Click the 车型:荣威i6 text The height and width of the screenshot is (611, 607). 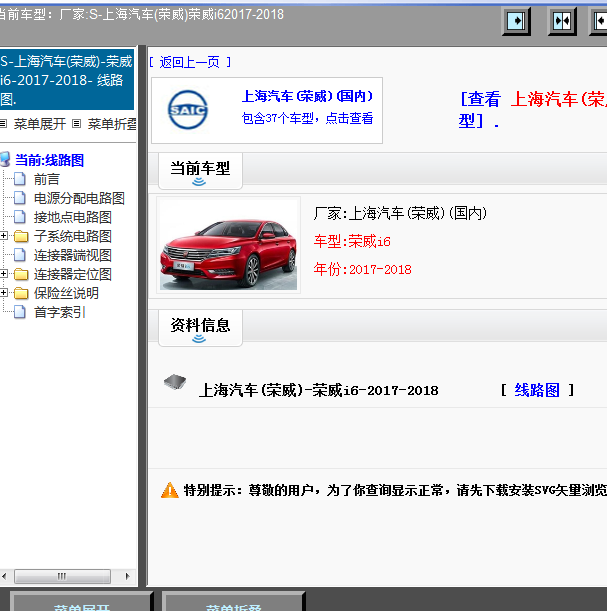352,241
